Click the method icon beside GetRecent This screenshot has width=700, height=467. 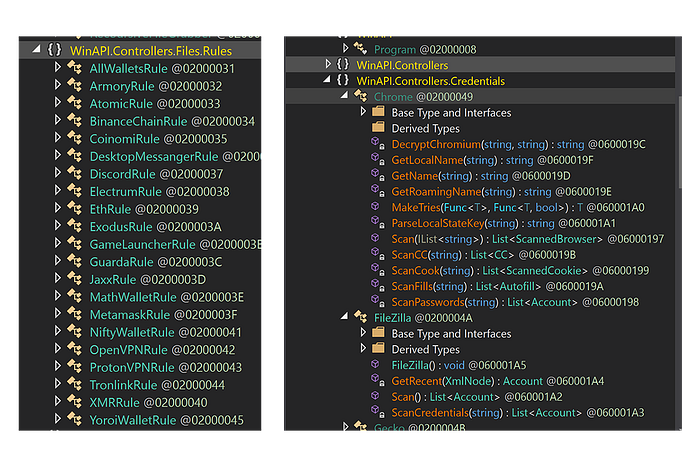[378, 380]
